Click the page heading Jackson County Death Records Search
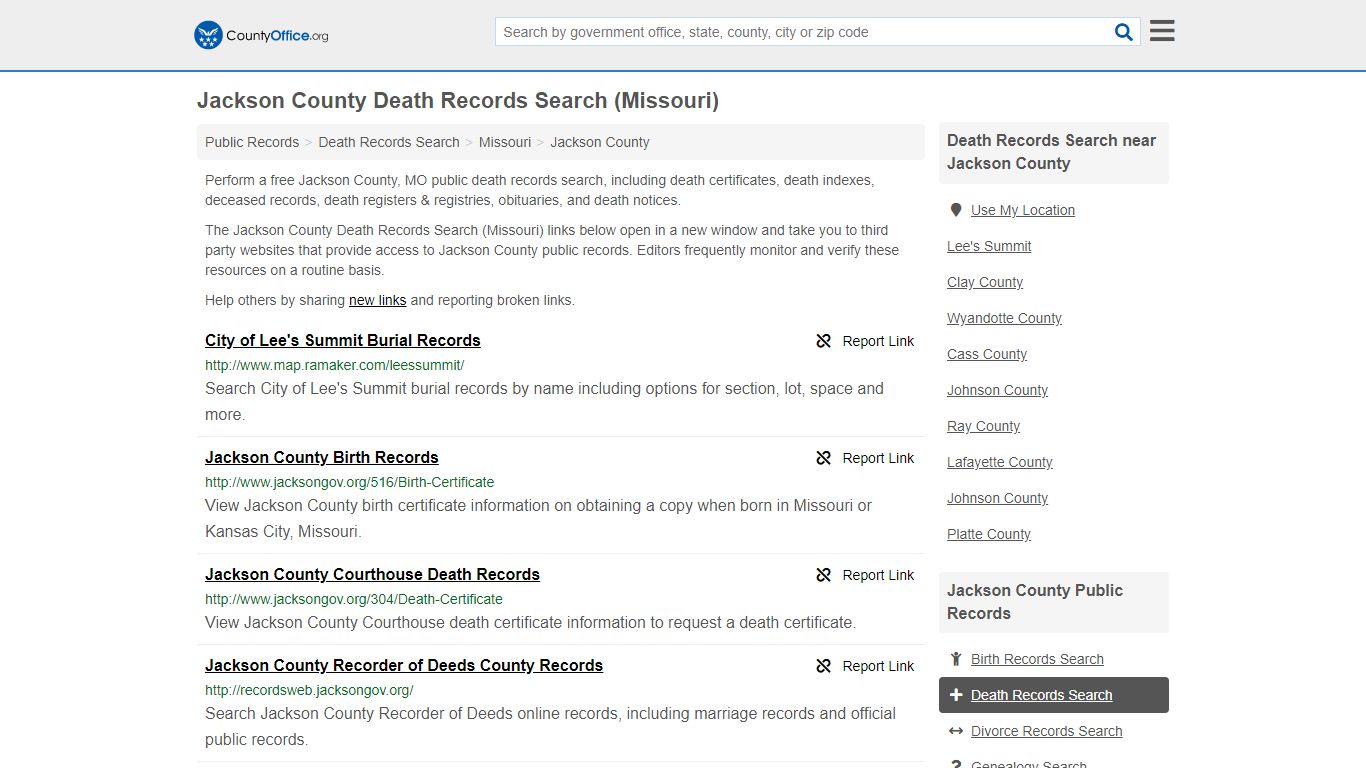The width and height of the screenshot is (1366, 768). [x=458, y=101]
